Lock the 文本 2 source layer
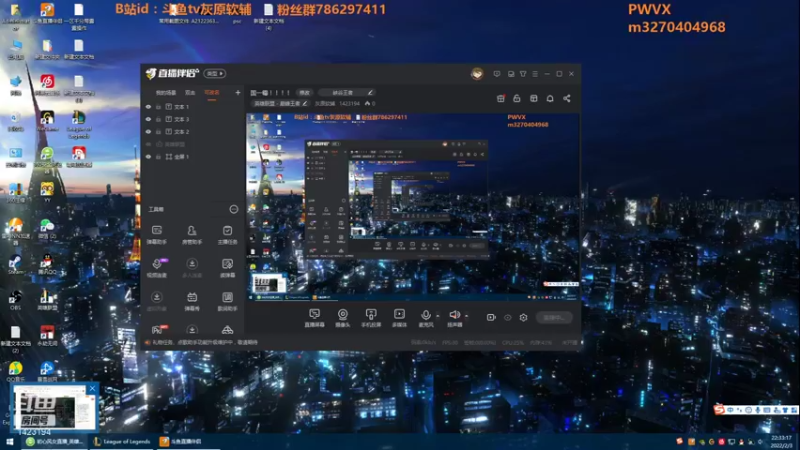This screenshot has height=450, width=800. pos(158,132)
